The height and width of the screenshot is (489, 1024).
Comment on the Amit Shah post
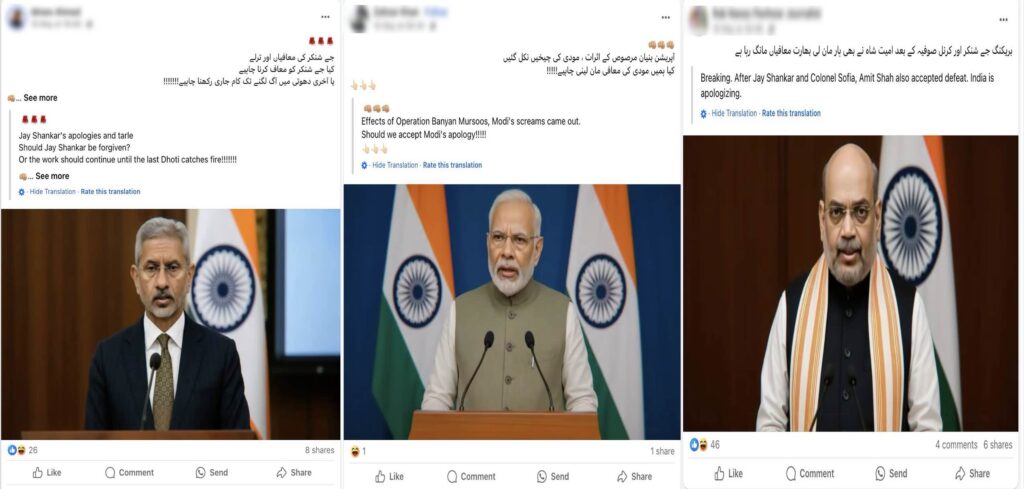(810, 473)
